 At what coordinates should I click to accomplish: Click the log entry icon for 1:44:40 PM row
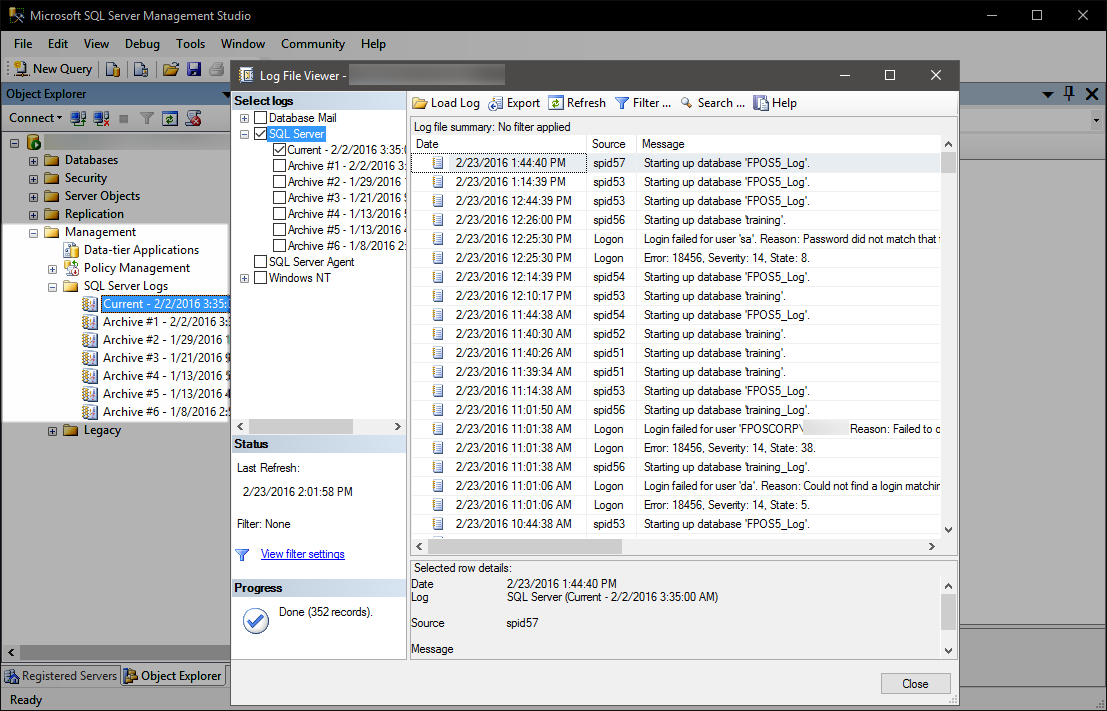(x=438, y=163)
